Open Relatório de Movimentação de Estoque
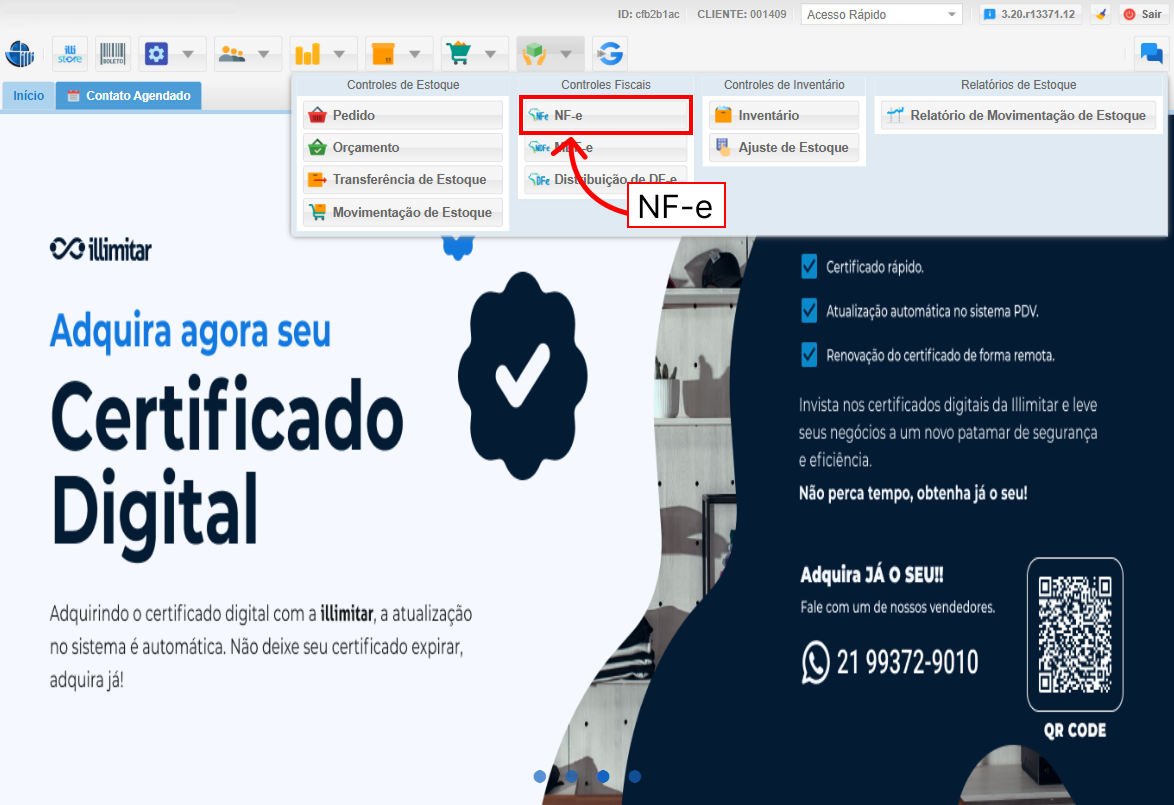1174x805 pixels. (x=1017, y=115)
